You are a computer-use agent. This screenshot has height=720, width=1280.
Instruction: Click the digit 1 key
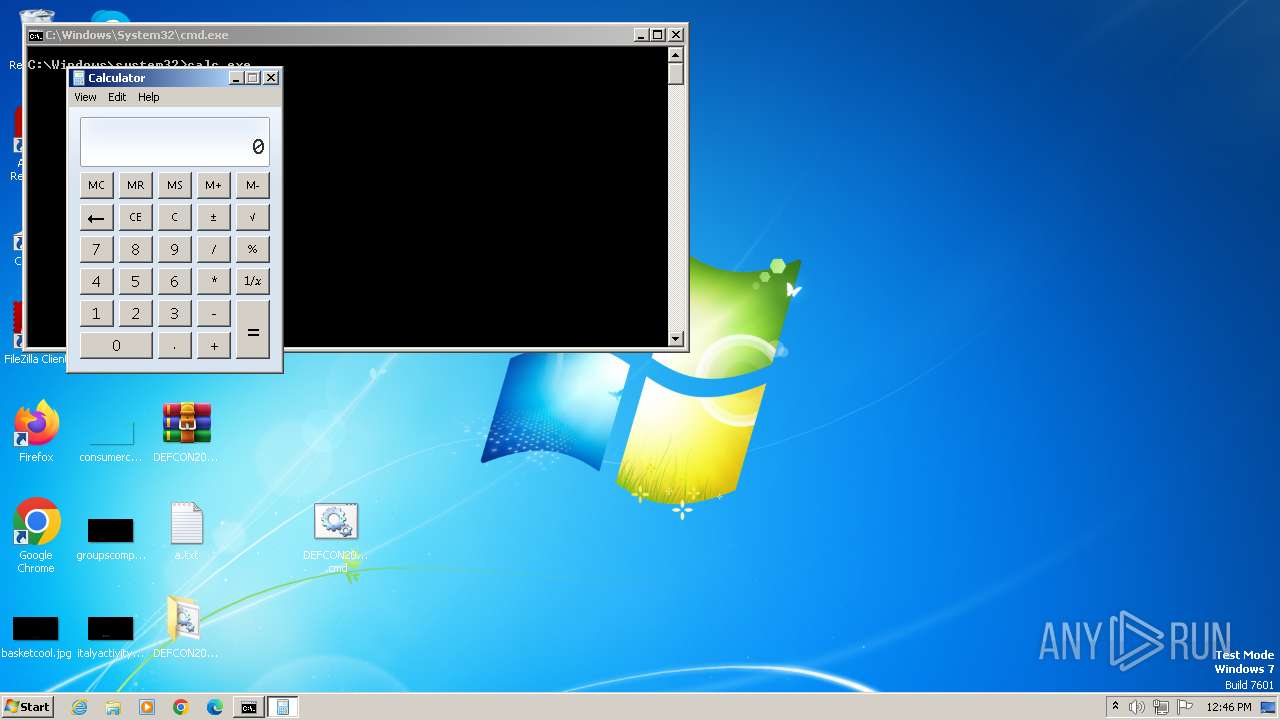pyautogui.click(x=96, y=313)
